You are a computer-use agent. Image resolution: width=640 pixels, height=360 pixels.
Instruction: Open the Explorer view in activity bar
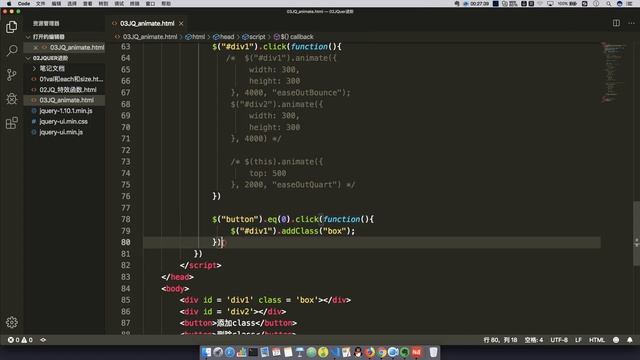pos(11,27)
